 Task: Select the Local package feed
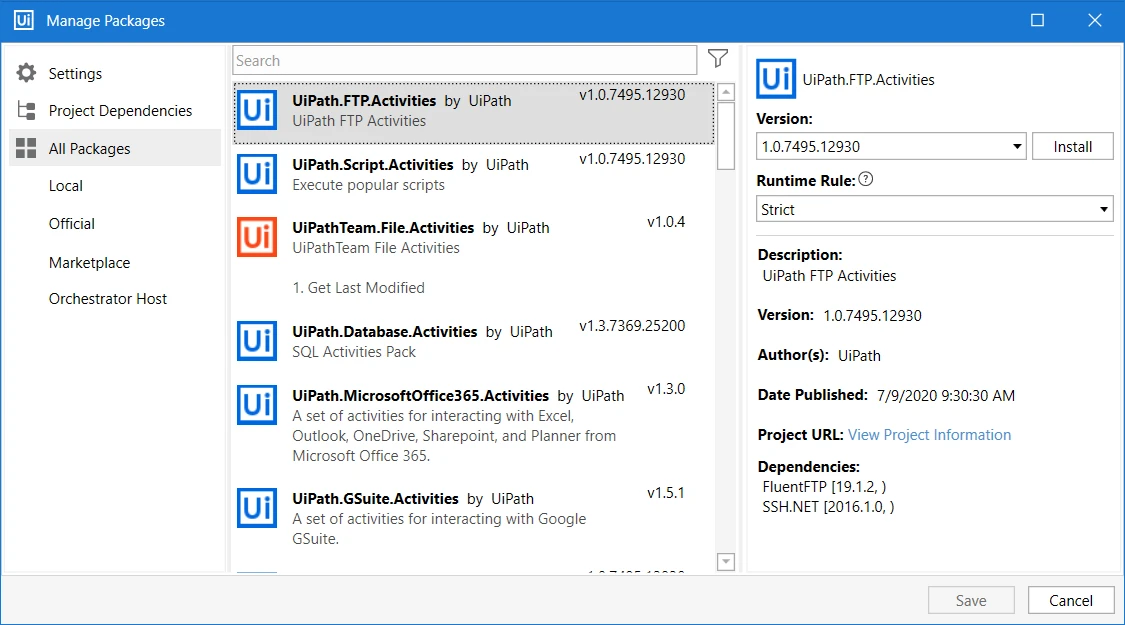point(65,186)
